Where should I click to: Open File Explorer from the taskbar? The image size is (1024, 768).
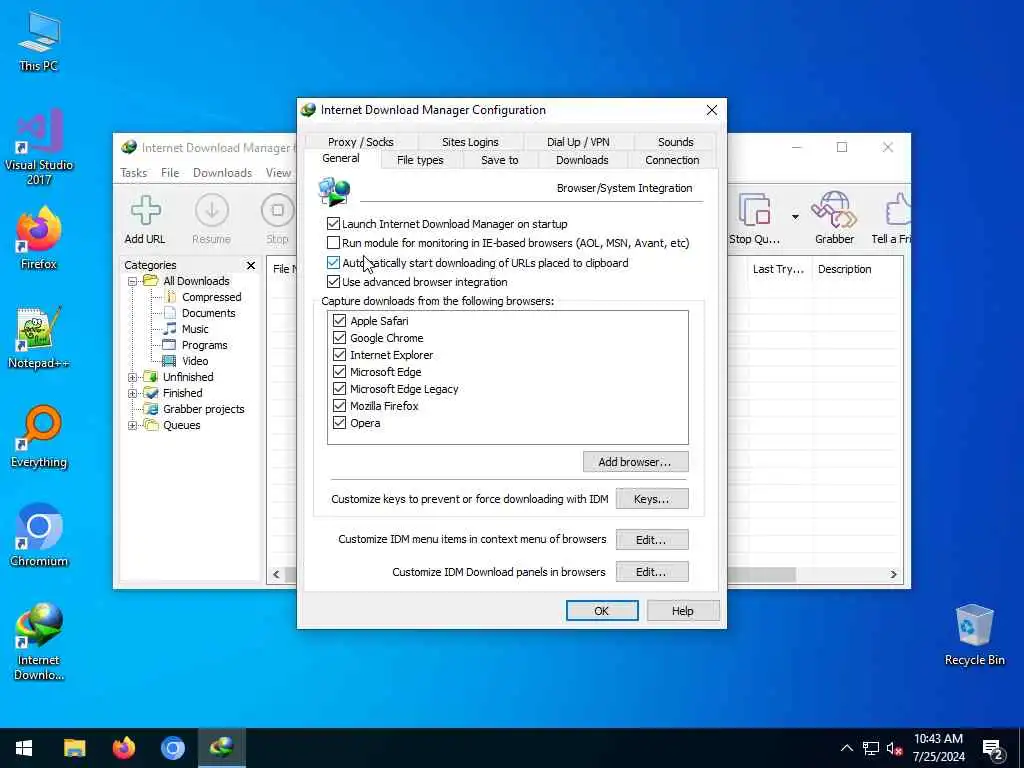pyautogui.click(x=74, y=748)
